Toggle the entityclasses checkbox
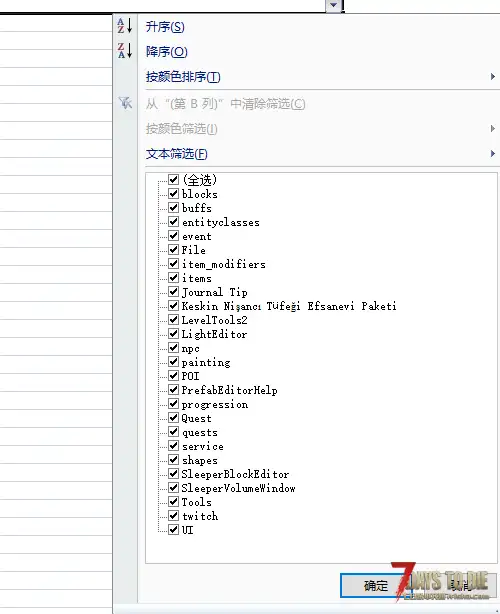The width and height of the screenshot is (500, 614). coord(173,222)
